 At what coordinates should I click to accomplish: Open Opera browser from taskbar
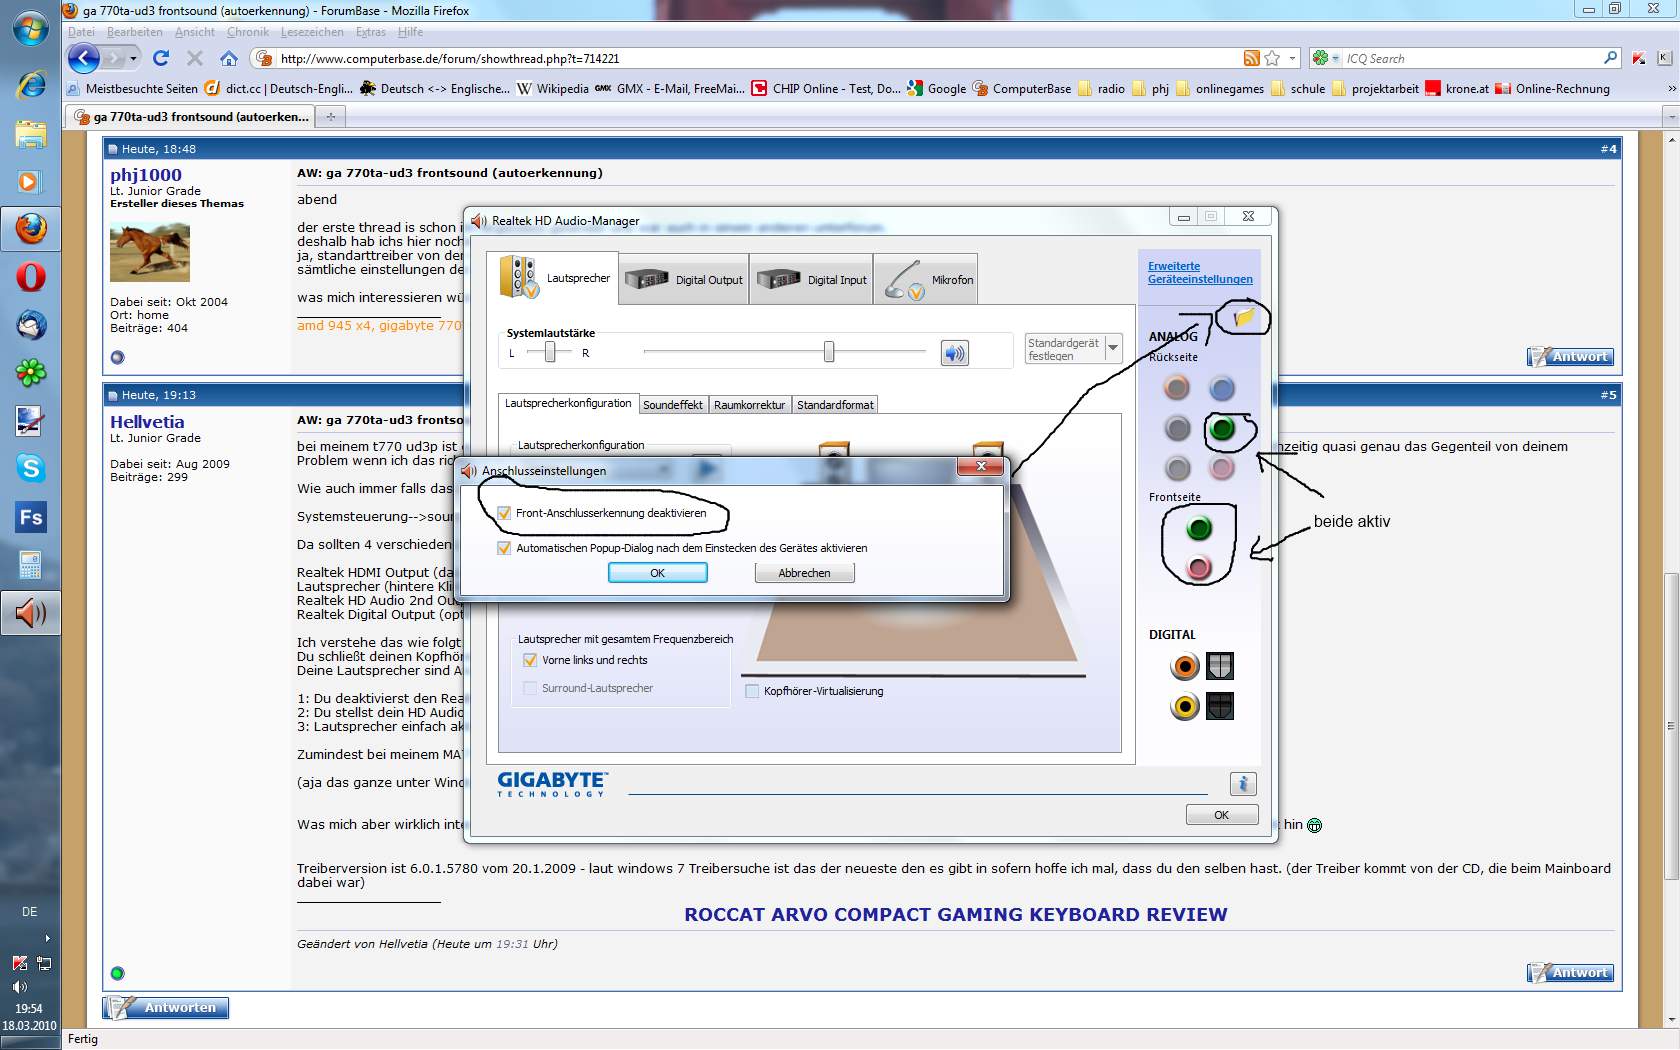pyautogui.click(x=30, y=277)
